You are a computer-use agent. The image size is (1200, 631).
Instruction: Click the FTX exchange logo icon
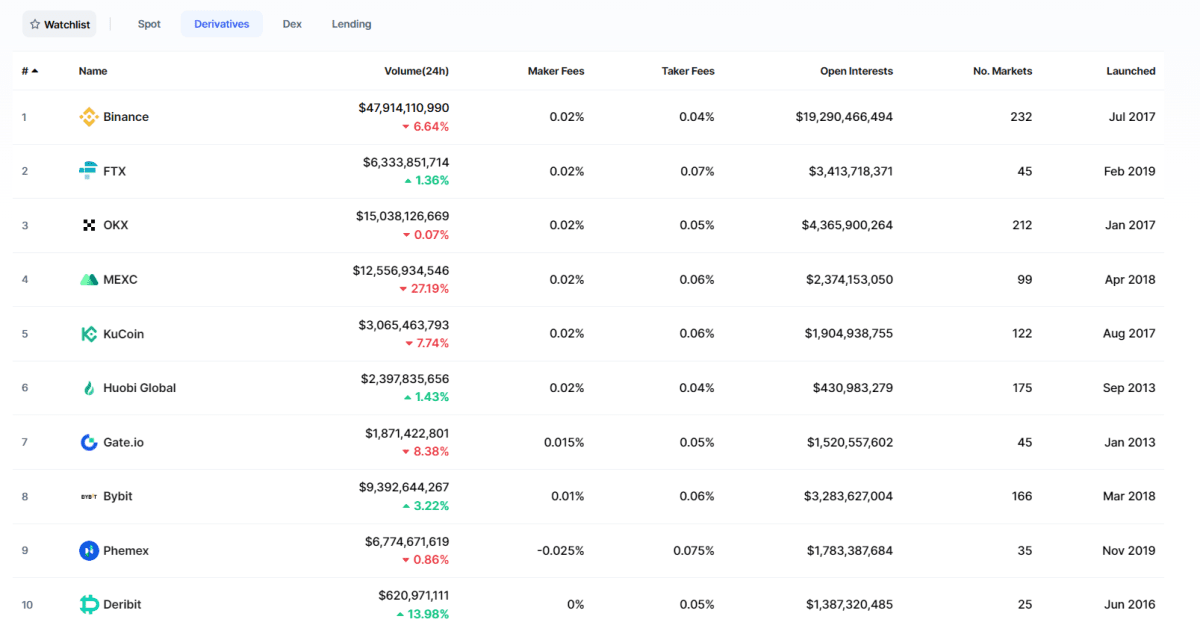(x=88, y=171)
